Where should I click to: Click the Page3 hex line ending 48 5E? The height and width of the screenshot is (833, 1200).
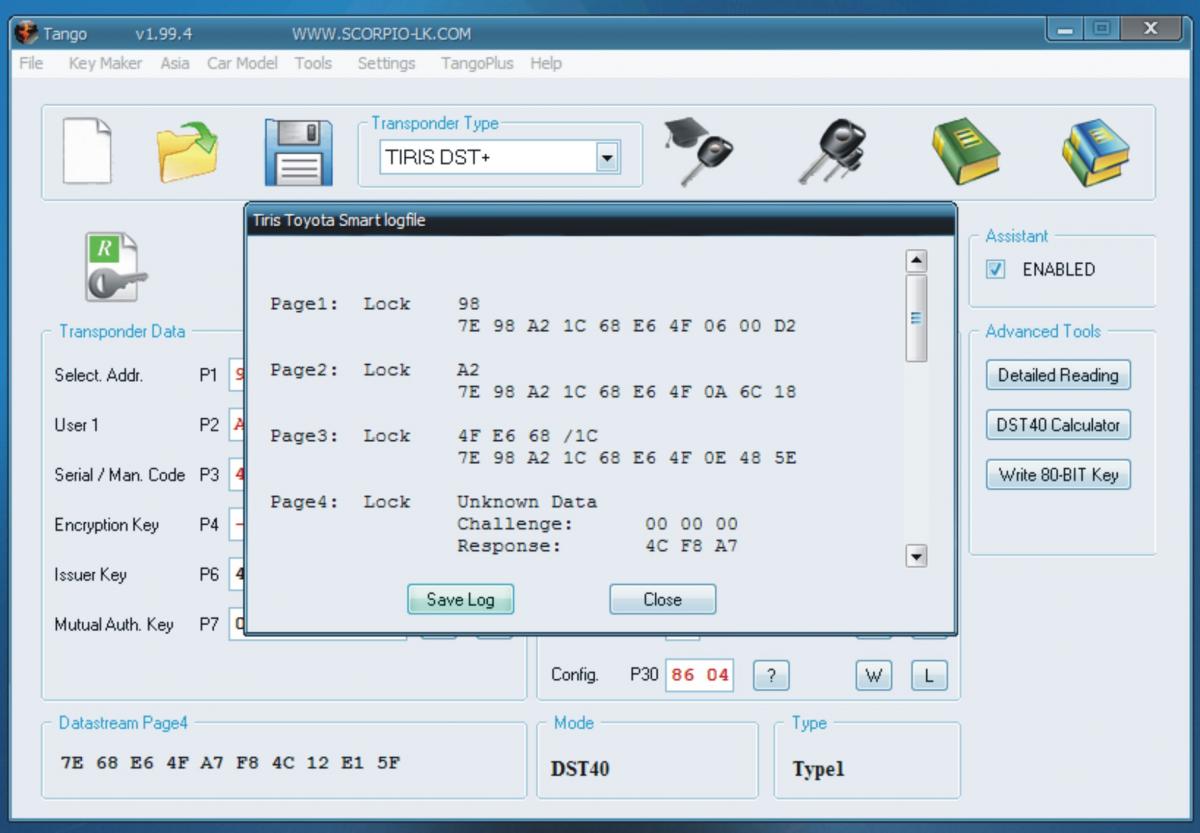(x=627, y=458)
